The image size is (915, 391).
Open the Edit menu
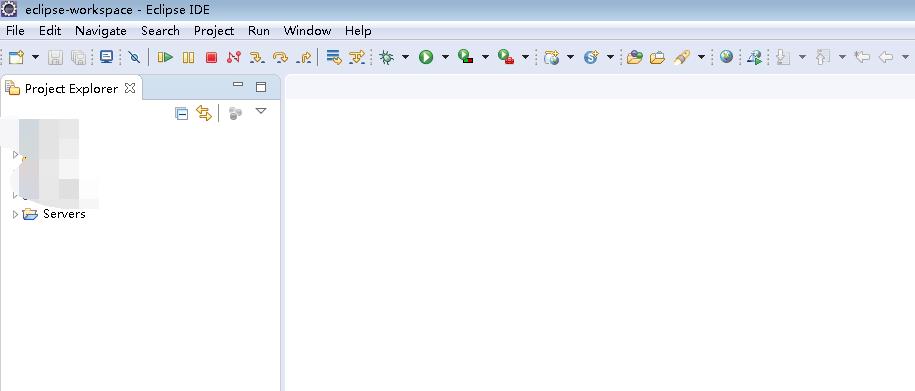(50, 31)
